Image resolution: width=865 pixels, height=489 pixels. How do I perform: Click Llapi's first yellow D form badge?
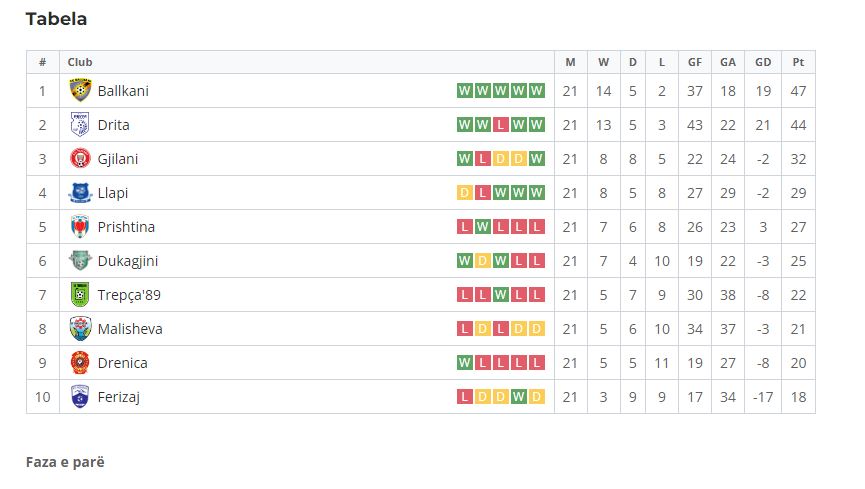464,193
